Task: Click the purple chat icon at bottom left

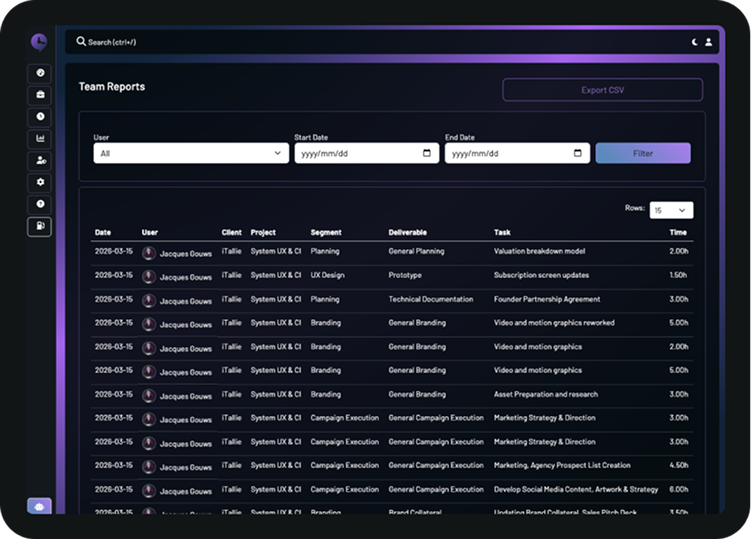Action: [39, 507]
